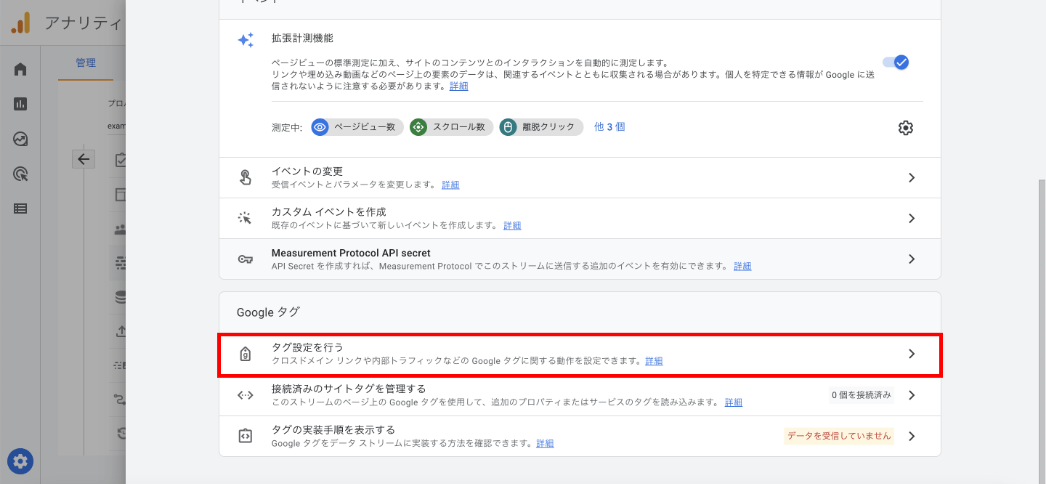This screenshot has height=484, width=1046.
Task: Open Explore icon in left sidebar
Action: coord(21,139)
